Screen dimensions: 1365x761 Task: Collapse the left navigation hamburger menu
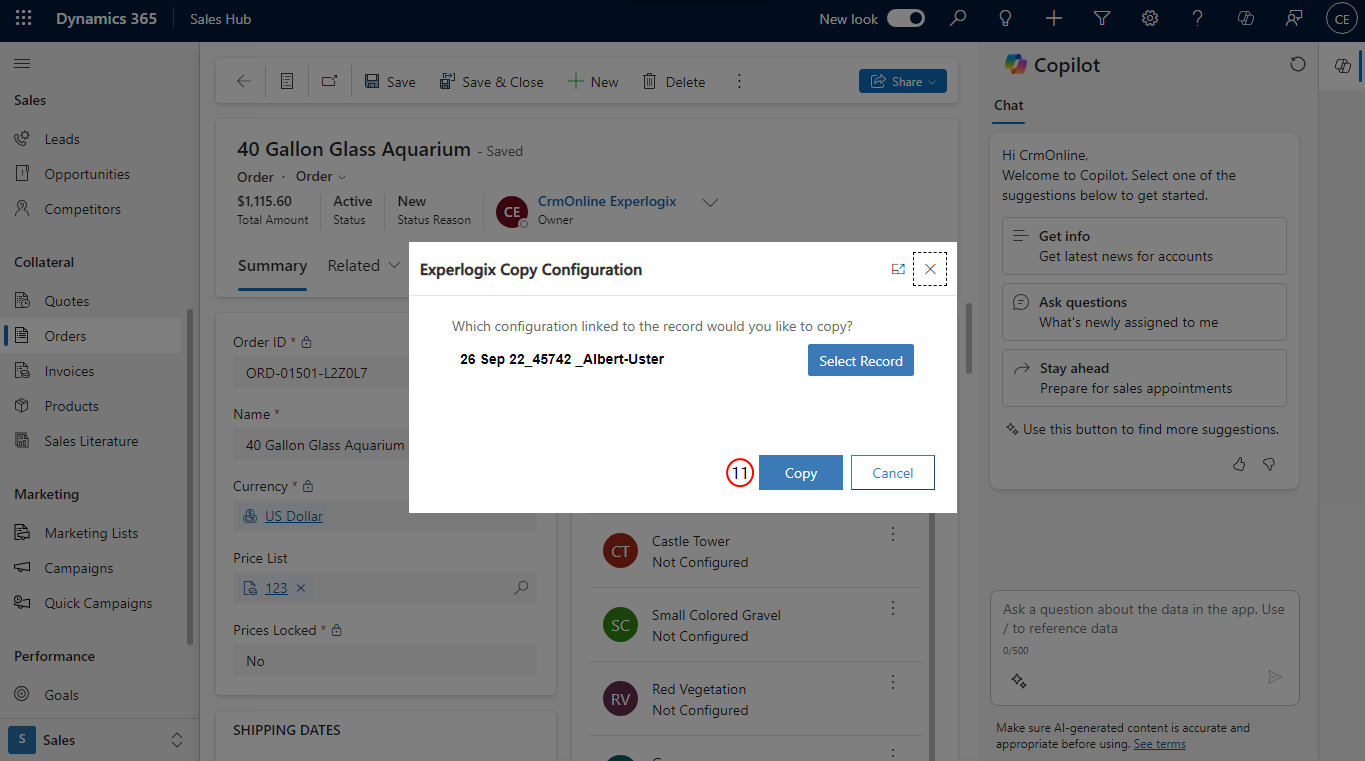coord(22,63)
